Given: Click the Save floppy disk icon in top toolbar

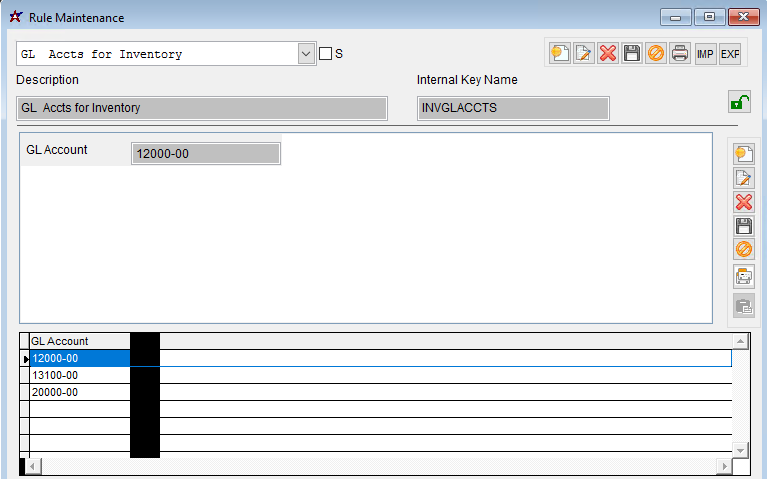Looking at the screenshot, I should (x=632, y=54).
